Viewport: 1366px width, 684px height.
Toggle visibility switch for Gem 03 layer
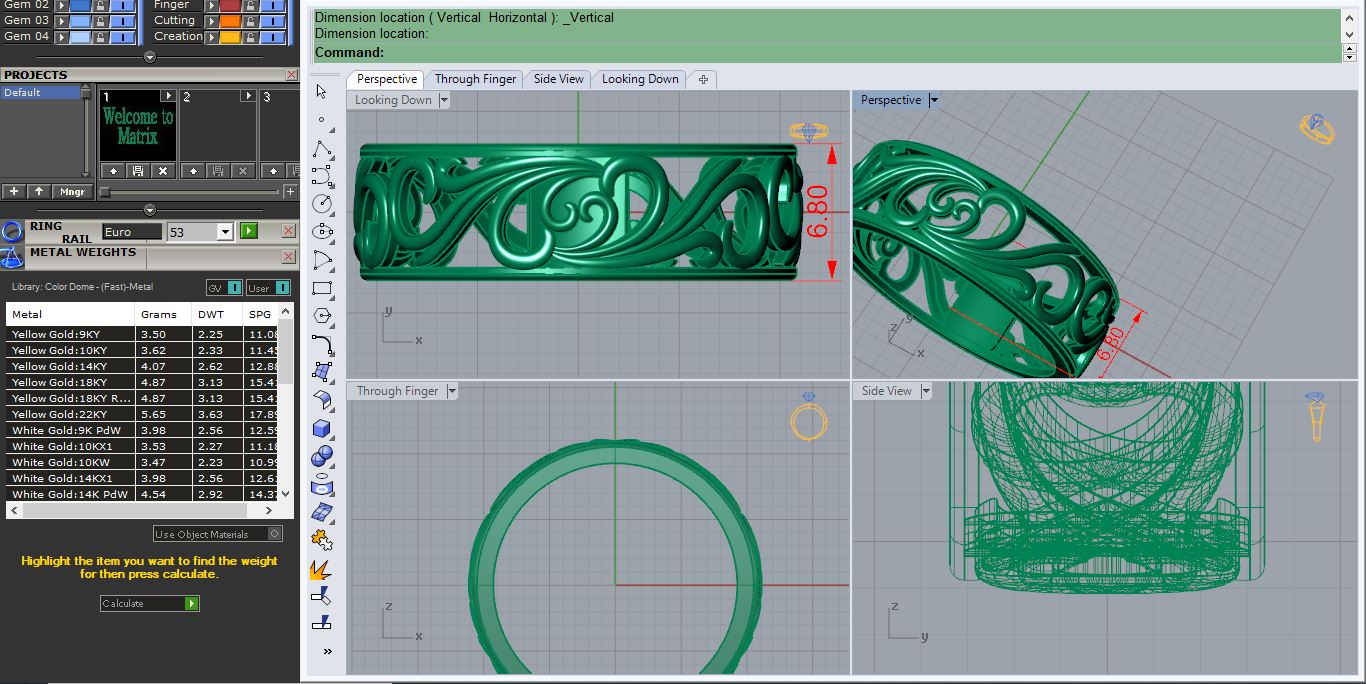click(x=123, y=20)
